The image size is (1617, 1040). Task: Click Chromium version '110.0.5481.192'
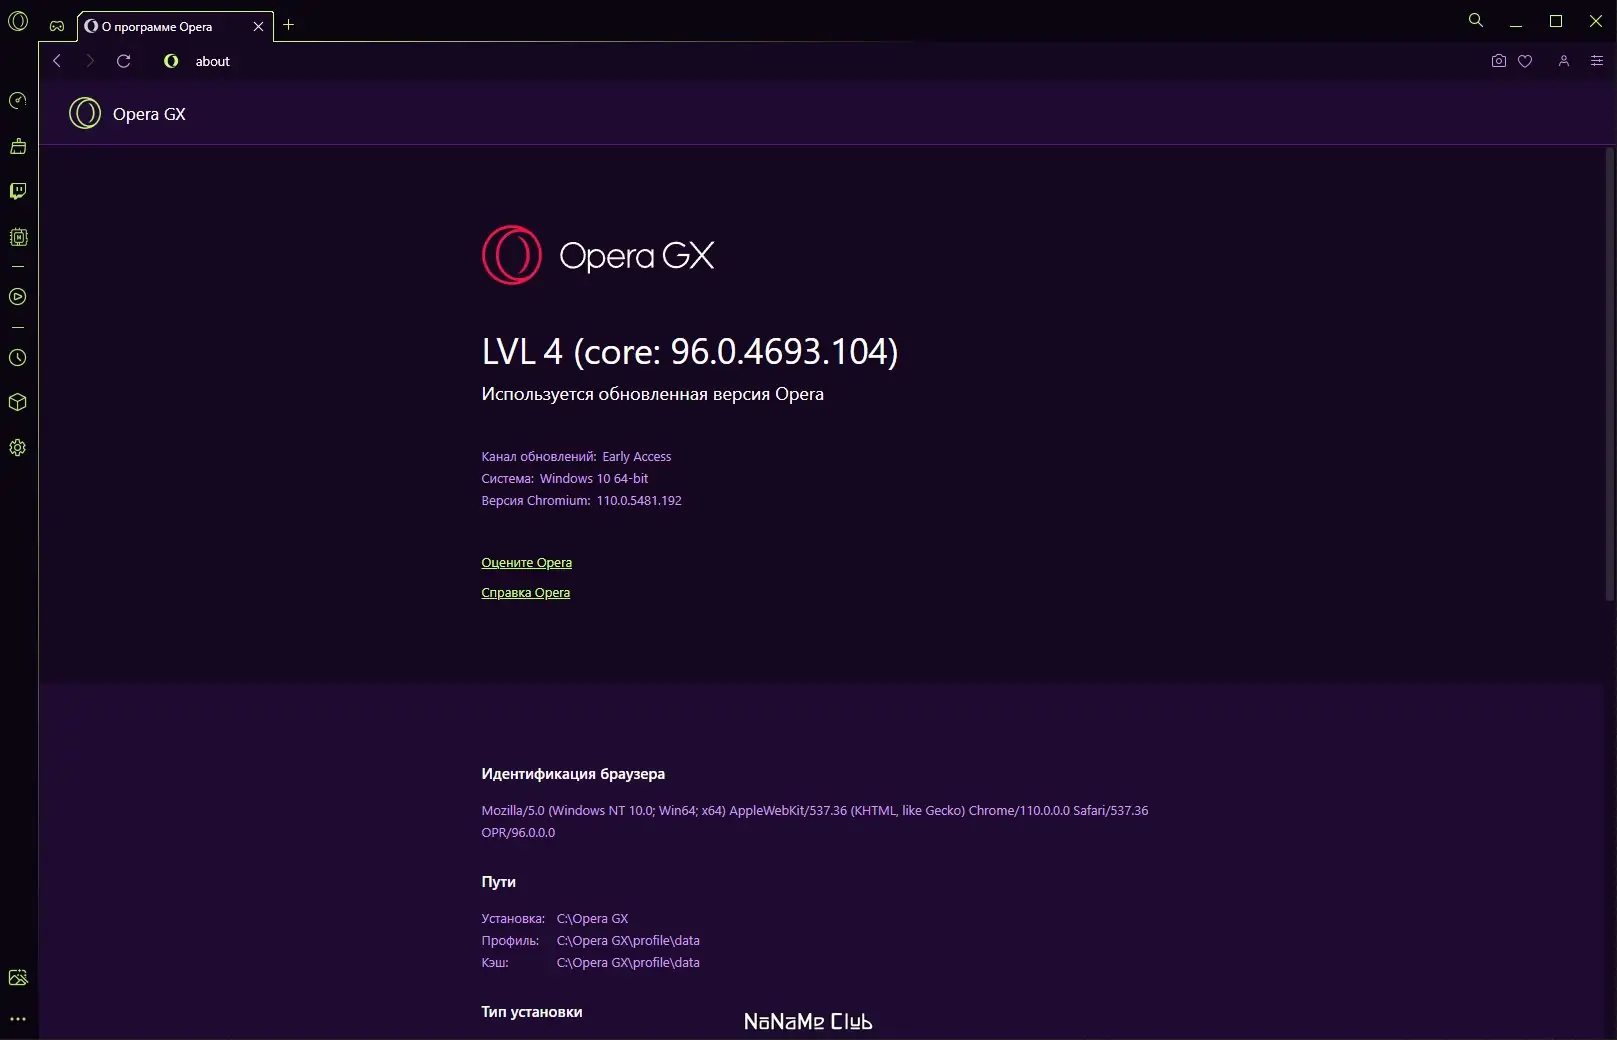point(639,500)
